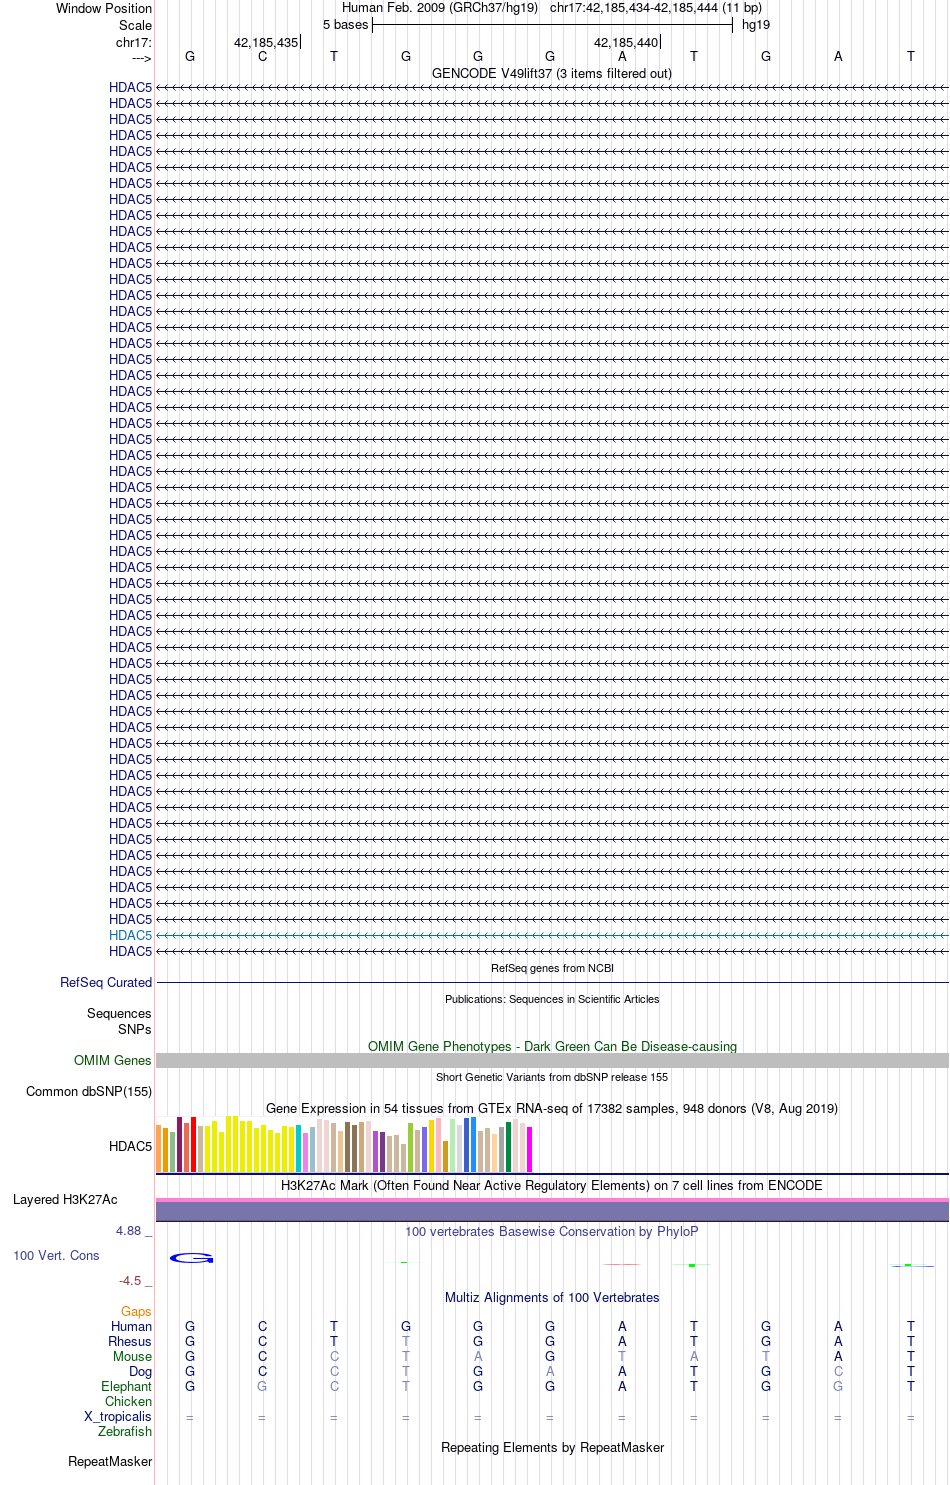Click the highlighted light-blue HDAC5 transcript label
The image size is (950, 1485).
coord(130,935)
